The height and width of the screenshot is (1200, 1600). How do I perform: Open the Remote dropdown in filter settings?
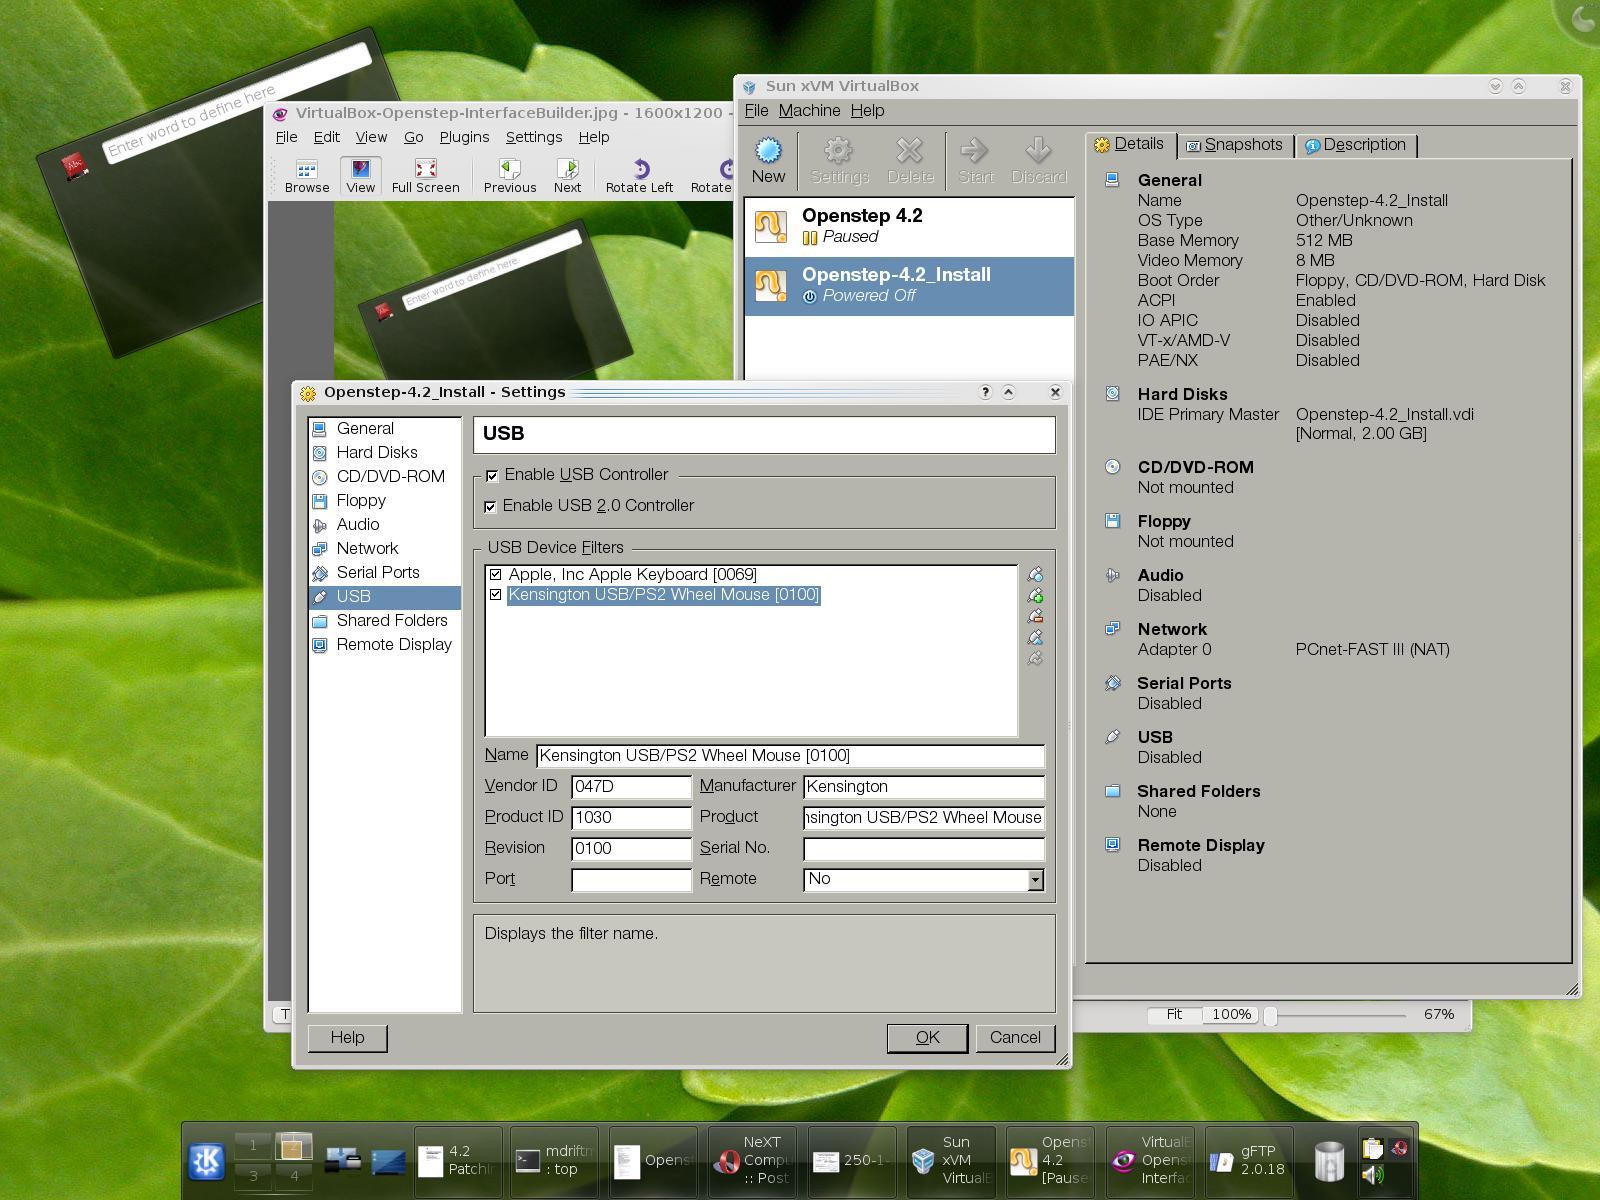(1034, 879)
